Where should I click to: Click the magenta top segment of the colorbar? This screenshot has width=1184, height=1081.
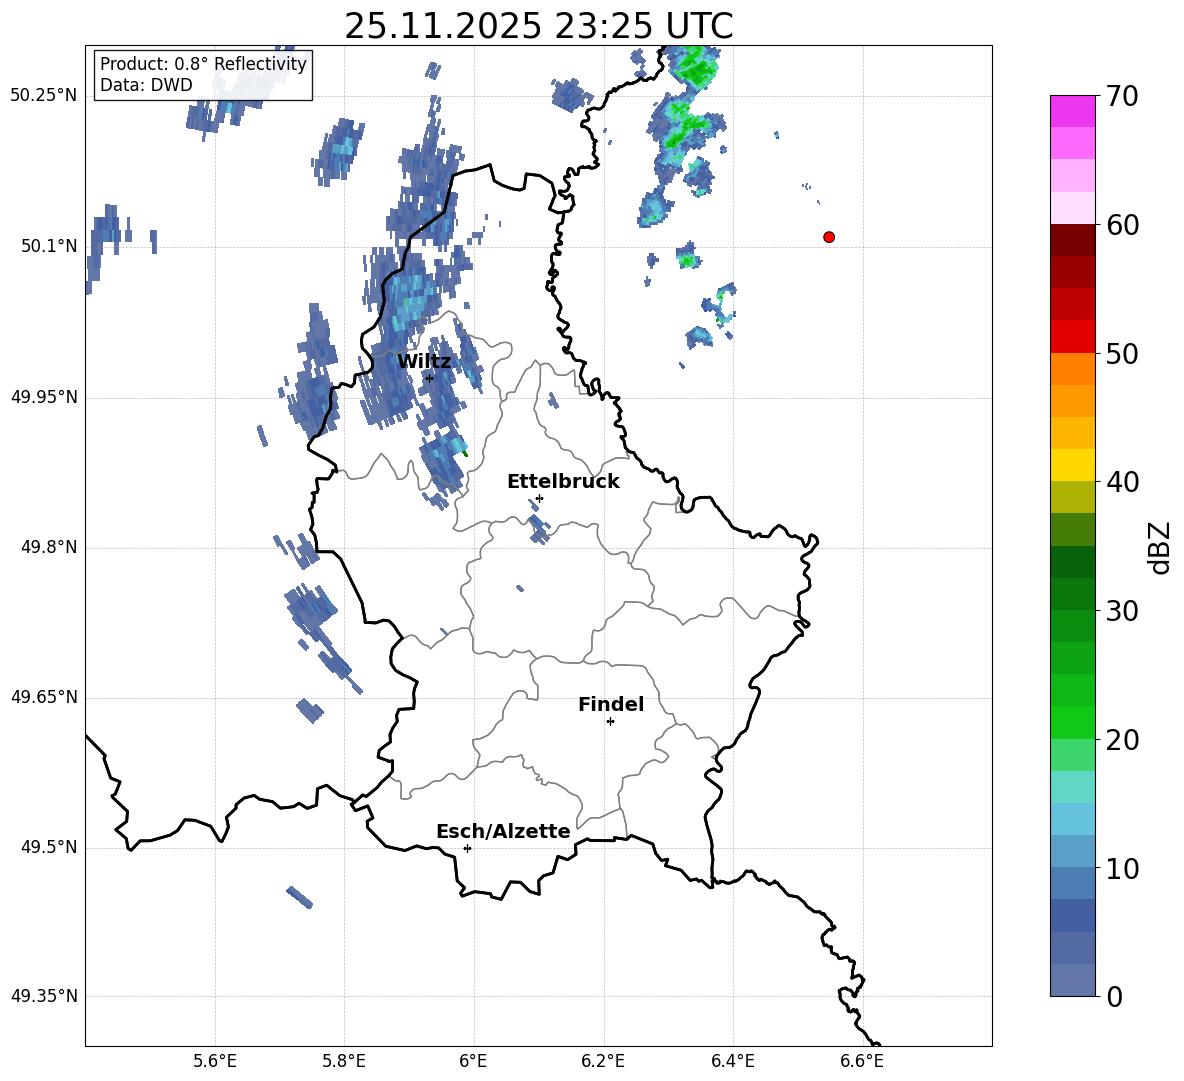1073,111
